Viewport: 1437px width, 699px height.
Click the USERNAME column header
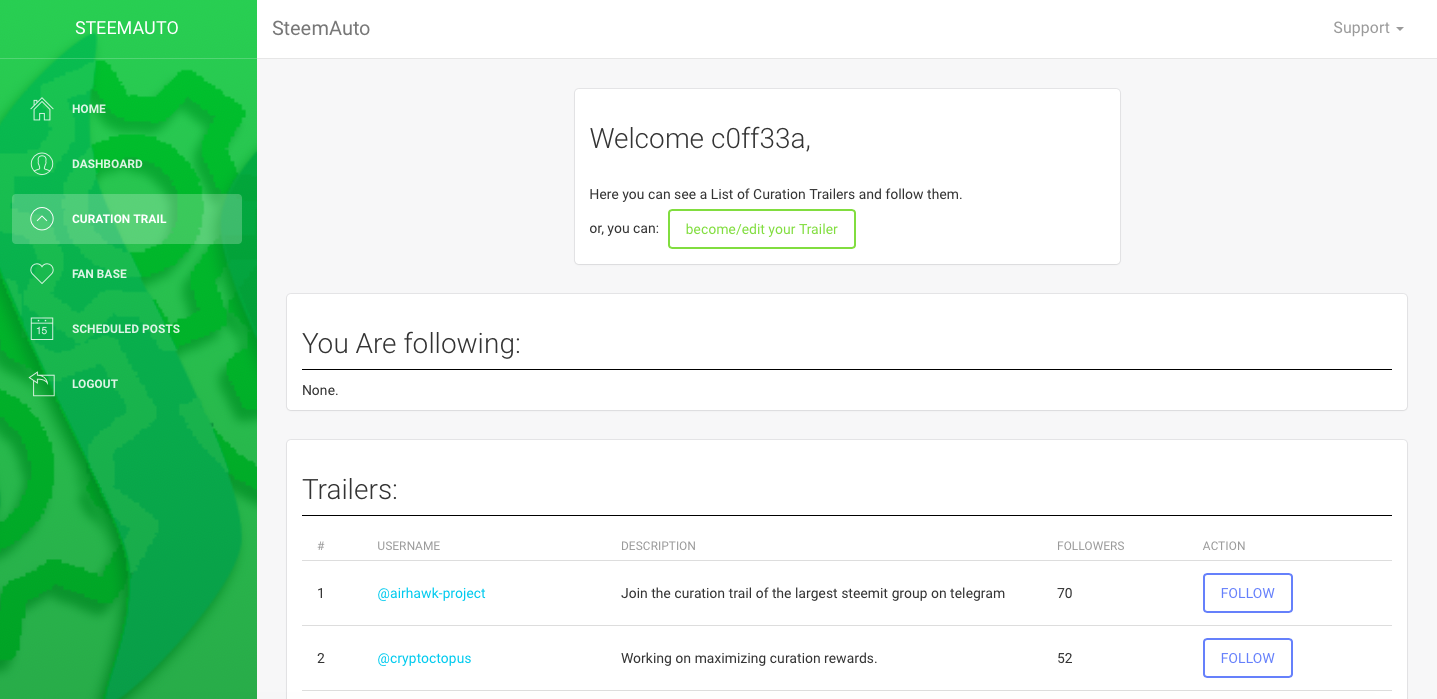click(x=409, y=546)
